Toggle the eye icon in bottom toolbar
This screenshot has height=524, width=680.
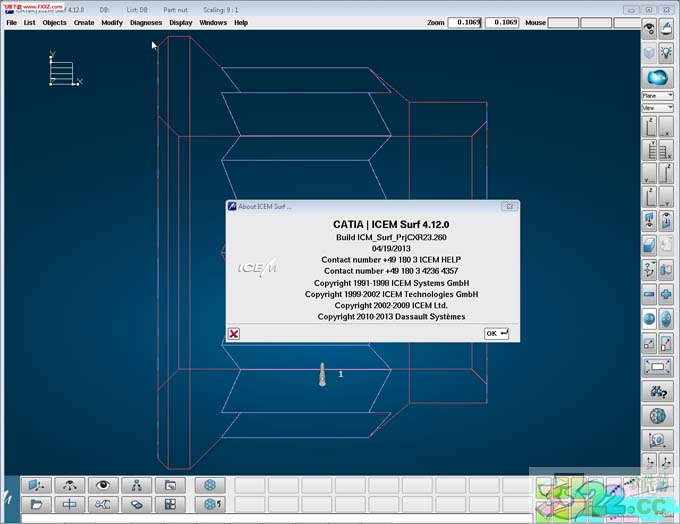click(x=102, y=485)
